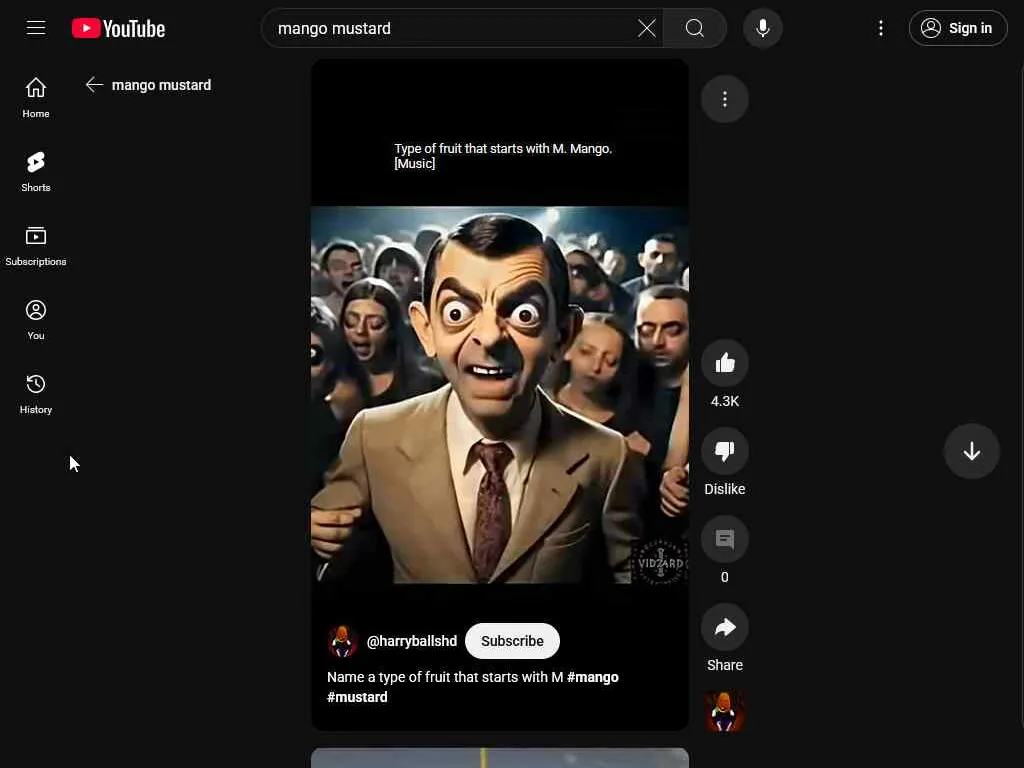Click the Short's caption text overlay
Screen dimensions: 1024x768
(x=503, y=156)
